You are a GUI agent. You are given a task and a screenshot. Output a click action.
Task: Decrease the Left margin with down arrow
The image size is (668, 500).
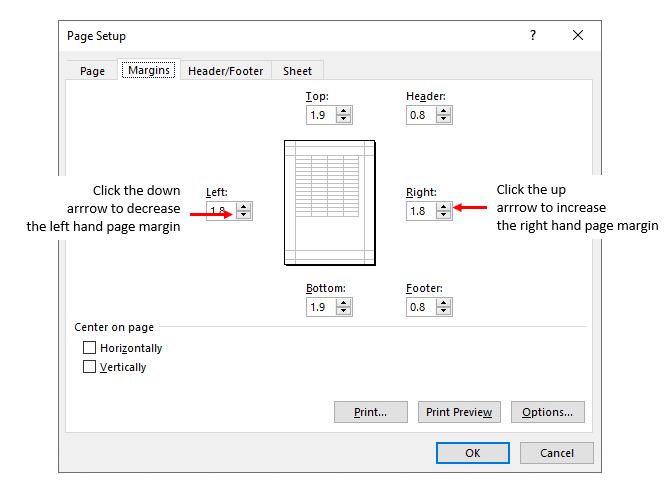click(244, 216)
